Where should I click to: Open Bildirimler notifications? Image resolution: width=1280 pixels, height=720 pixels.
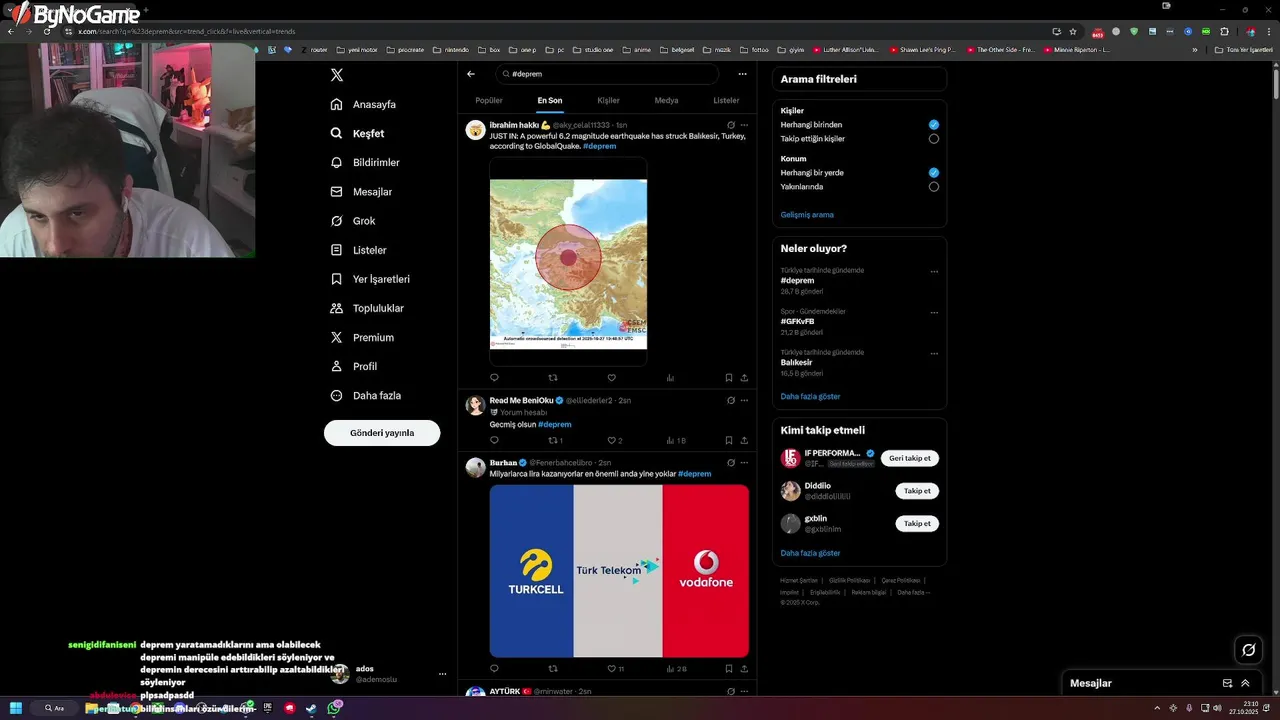click(x=365, y=162)
